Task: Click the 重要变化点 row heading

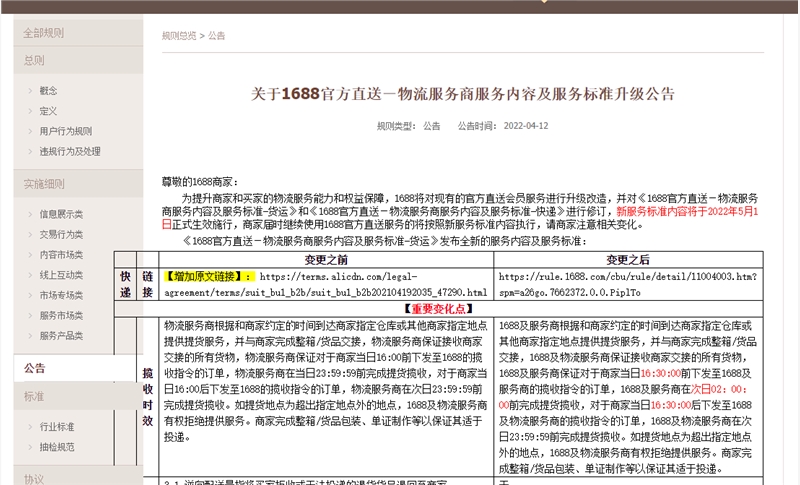Action: pyautogui.click(x=439, y=309)
